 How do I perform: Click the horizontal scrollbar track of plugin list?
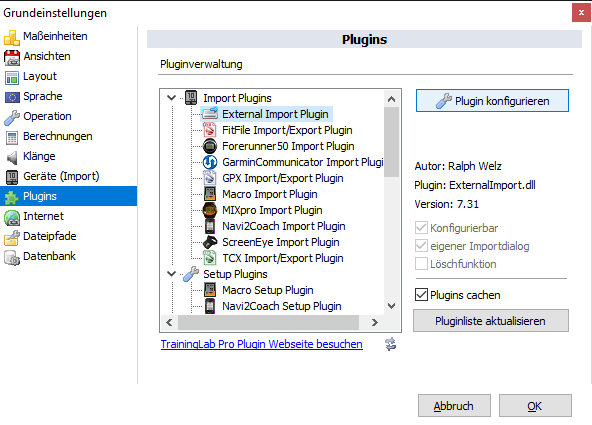click(x=268, y=322)
